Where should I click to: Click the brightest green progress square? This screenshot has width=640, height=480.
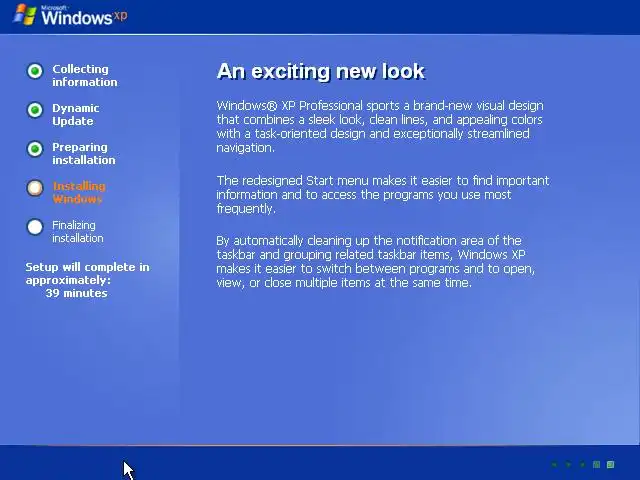point(610,464)
